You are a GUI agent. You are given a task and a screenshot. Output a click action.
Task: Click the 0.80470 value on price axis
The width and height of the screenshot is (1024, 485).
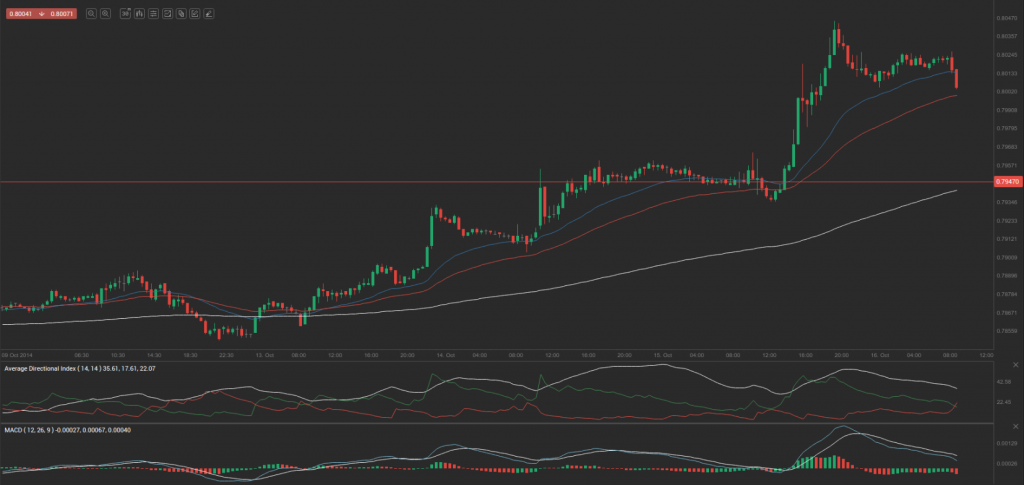(x=1006, y=18)
